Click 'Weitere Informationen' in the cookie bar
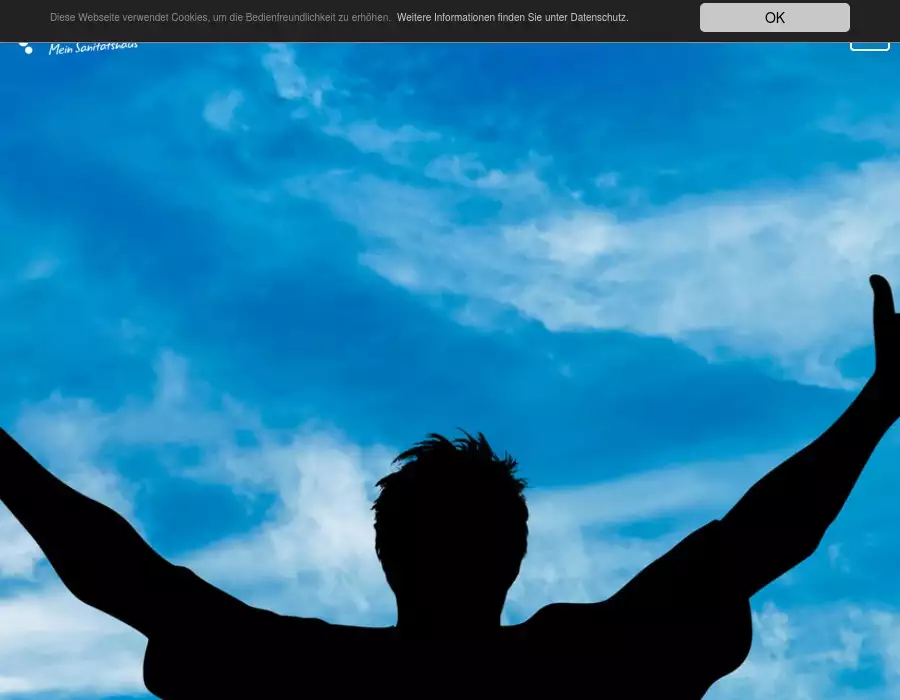The image size is (900, 700). [446, 18]
